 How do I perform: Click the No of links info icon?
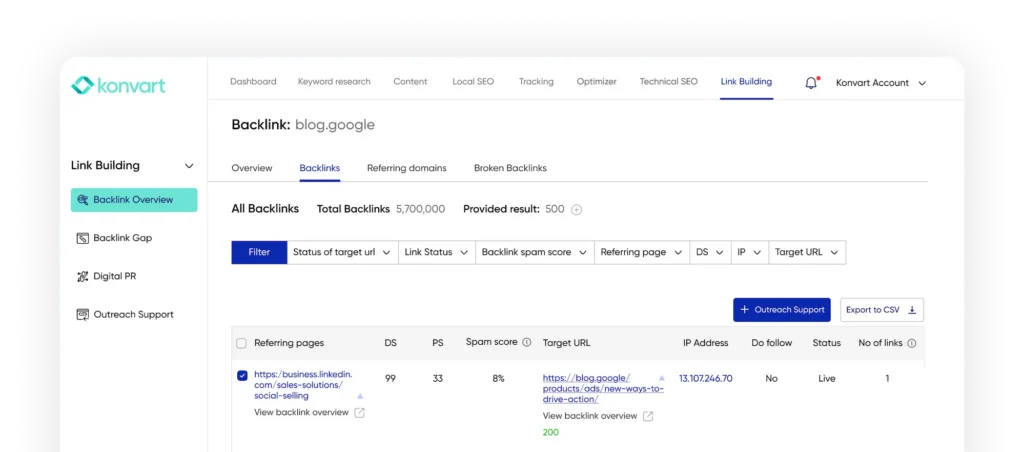pos(912,343)
